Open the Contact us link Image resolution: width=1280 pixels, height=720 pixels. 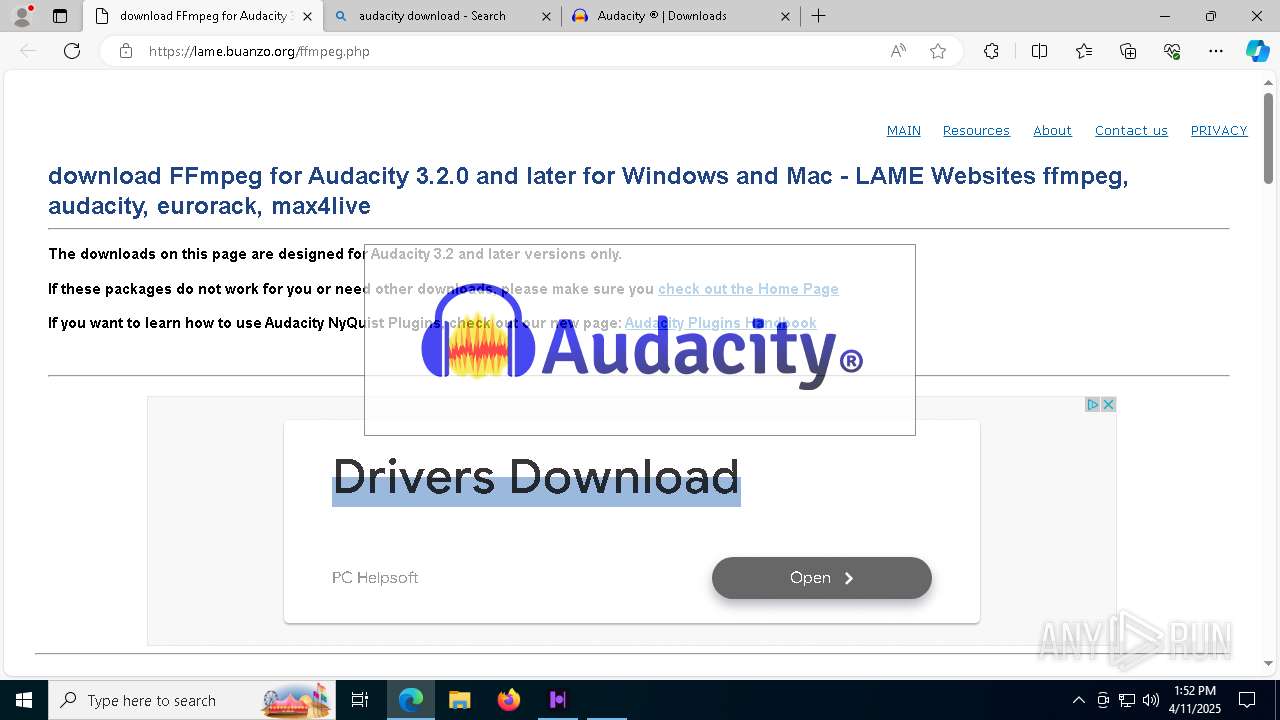coord(1131,131)
